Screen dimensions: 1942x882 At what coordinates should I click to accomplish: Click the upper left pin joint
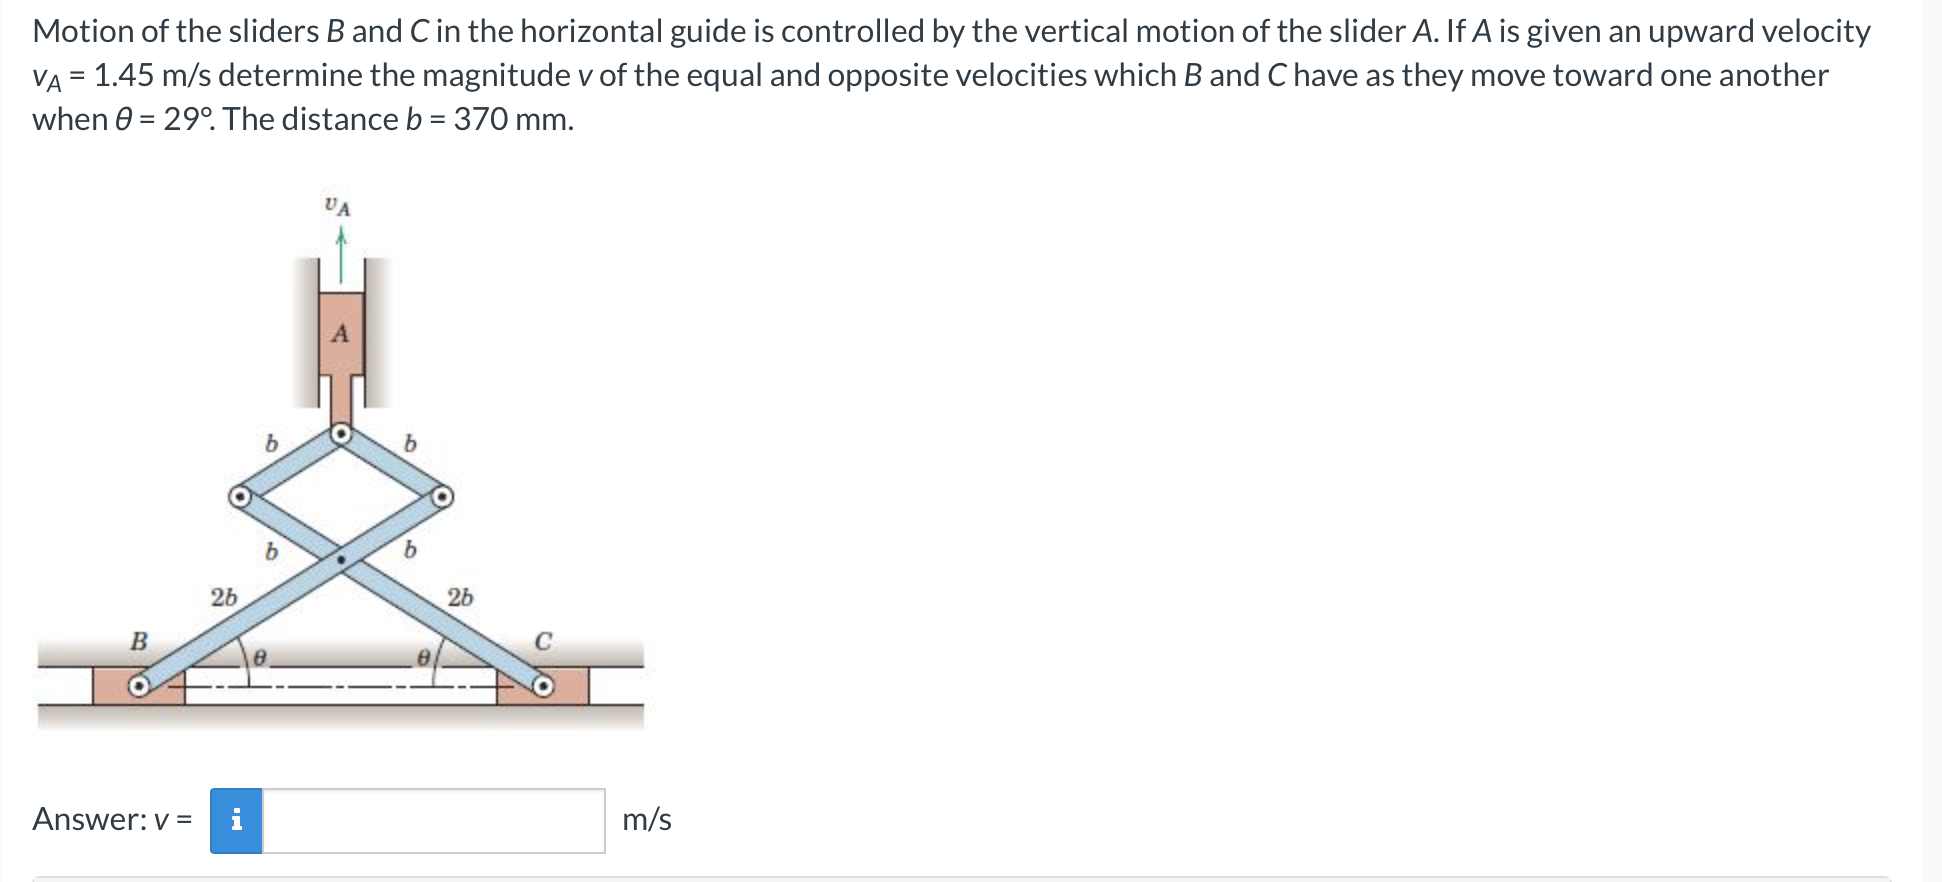pos(240,495)
